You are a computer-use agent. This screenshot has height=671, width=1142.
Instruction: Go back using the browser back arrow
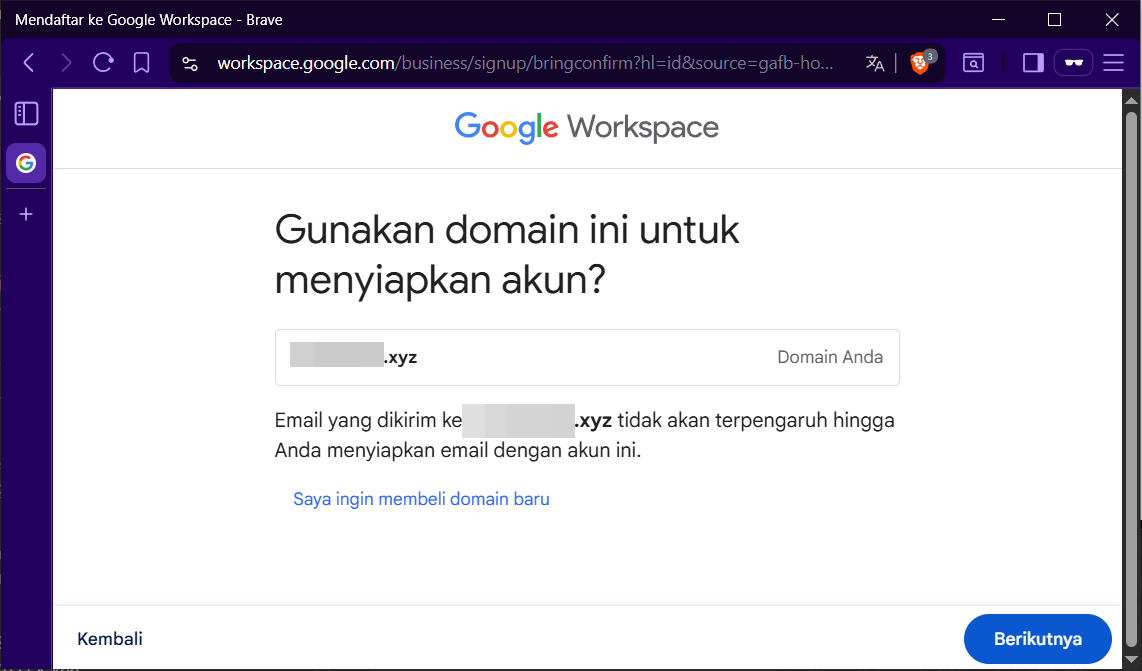(x=29, y=63)
